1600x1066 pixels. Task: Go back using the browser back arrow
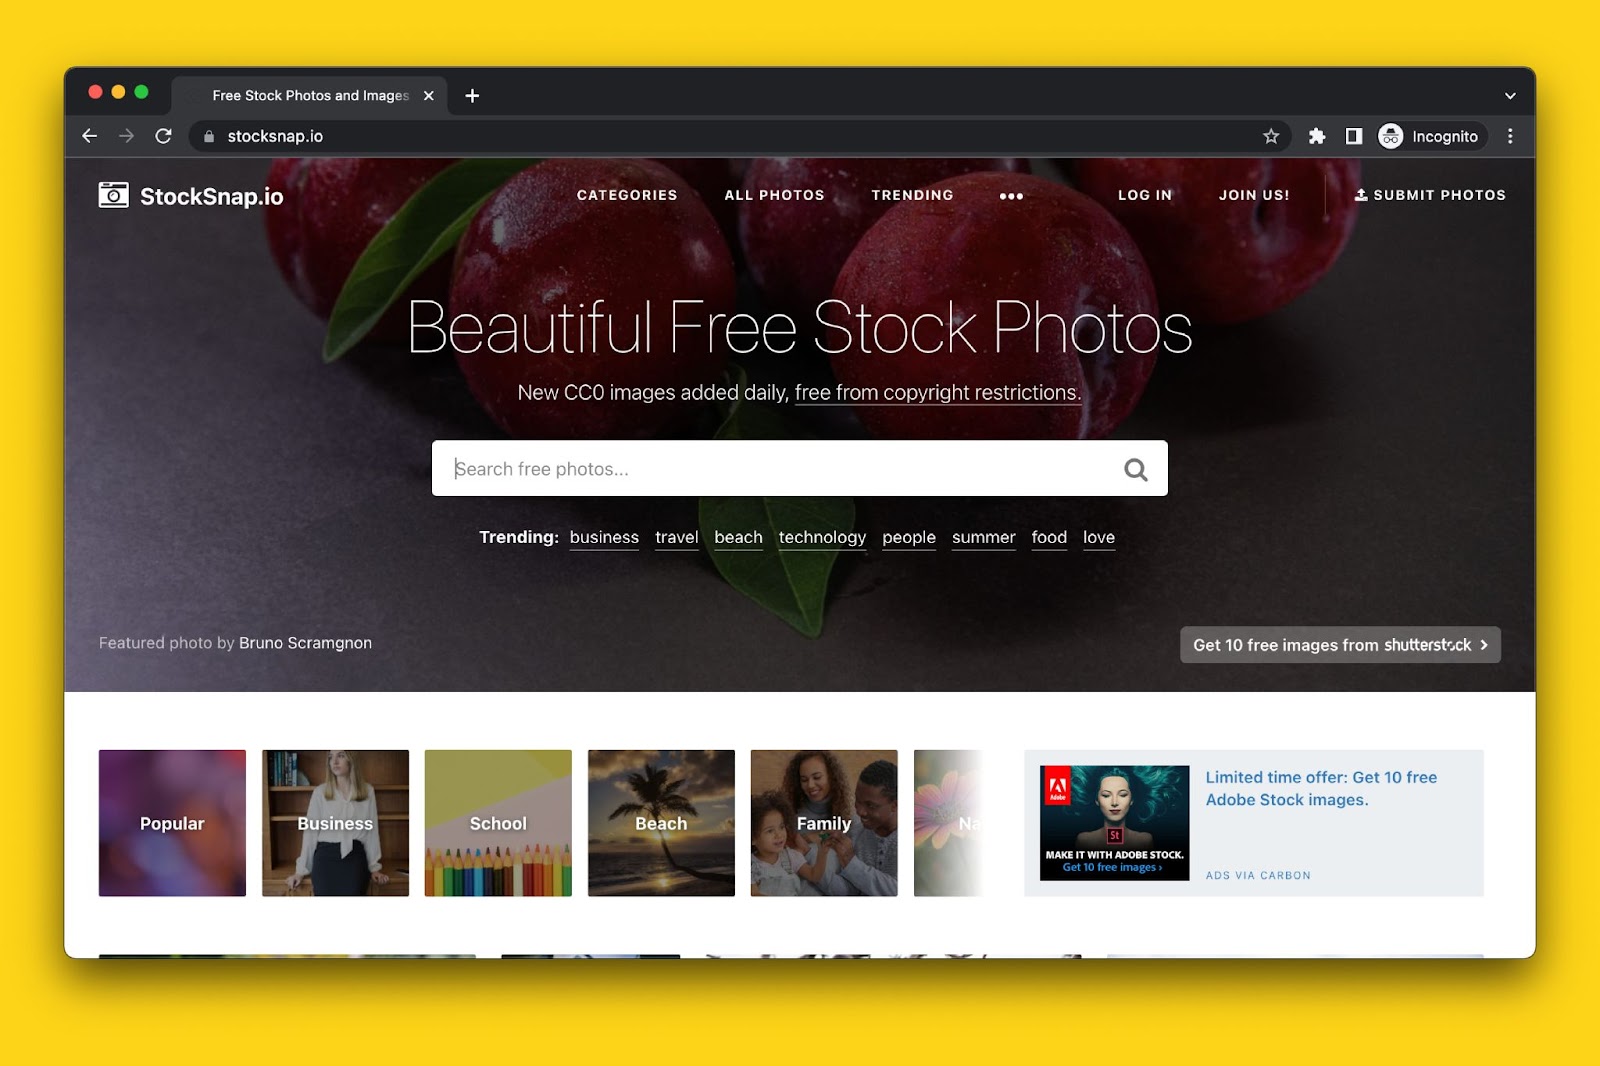pyautogui.click(x=90, y=136)
